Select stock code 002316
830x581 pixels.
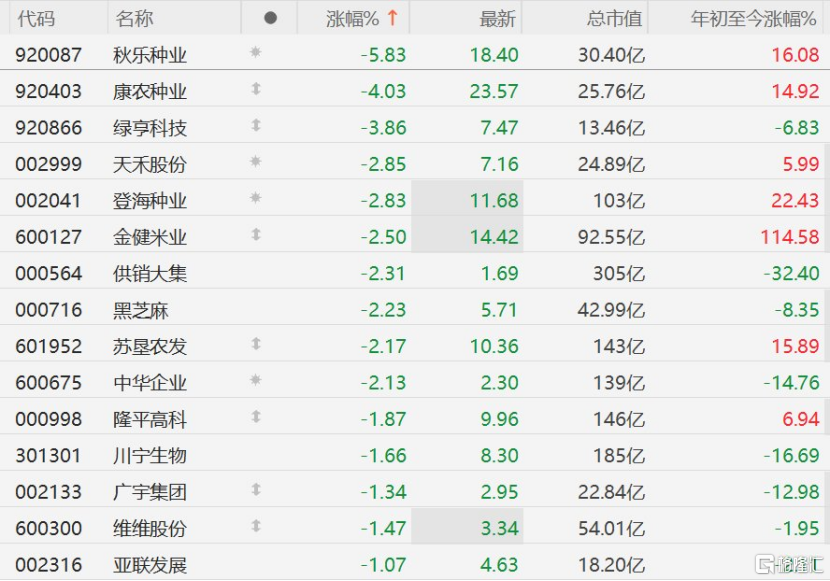tap(49, 566)
